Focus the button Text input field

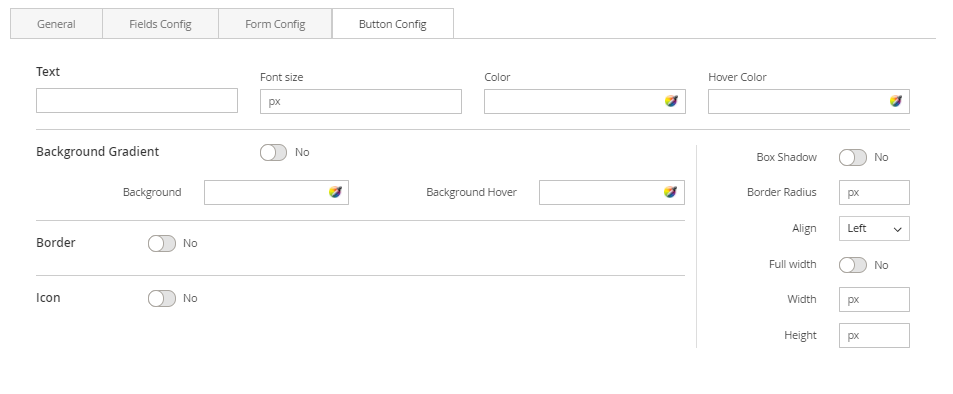[137, 100]
